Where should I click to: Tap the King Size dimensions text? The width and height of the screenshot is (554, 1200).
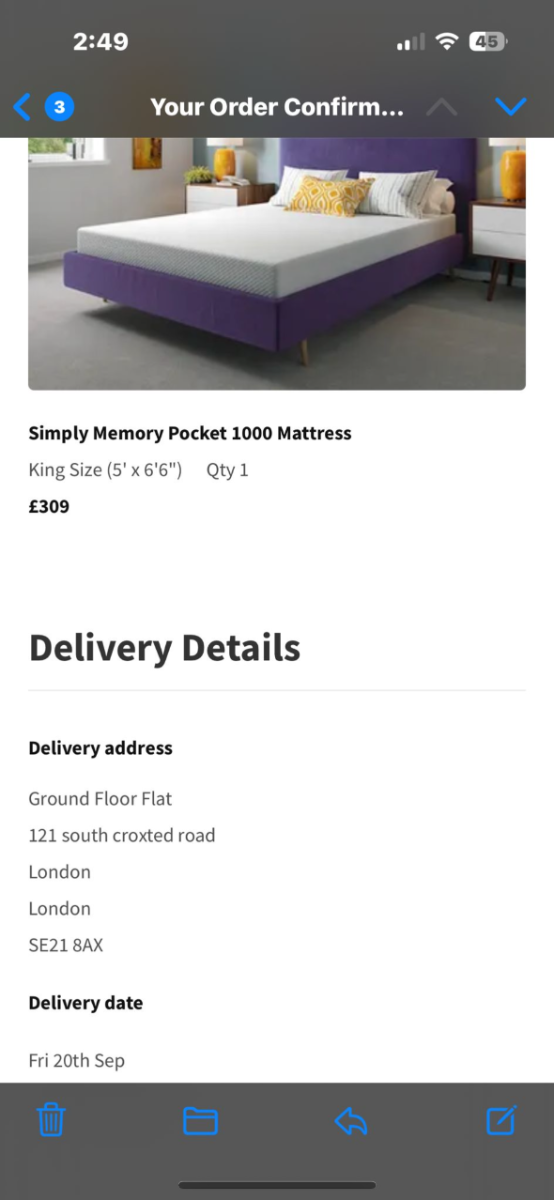pos(105,470)
